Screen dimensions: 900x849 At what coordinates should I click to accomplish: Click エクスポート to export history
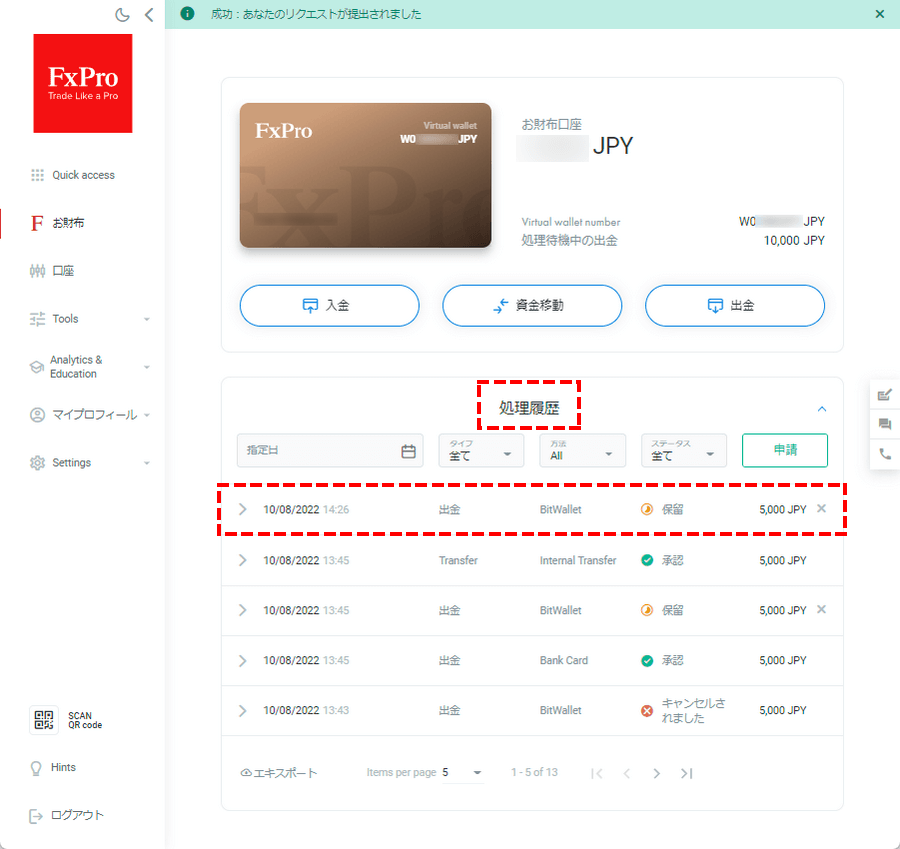(279, 773)
